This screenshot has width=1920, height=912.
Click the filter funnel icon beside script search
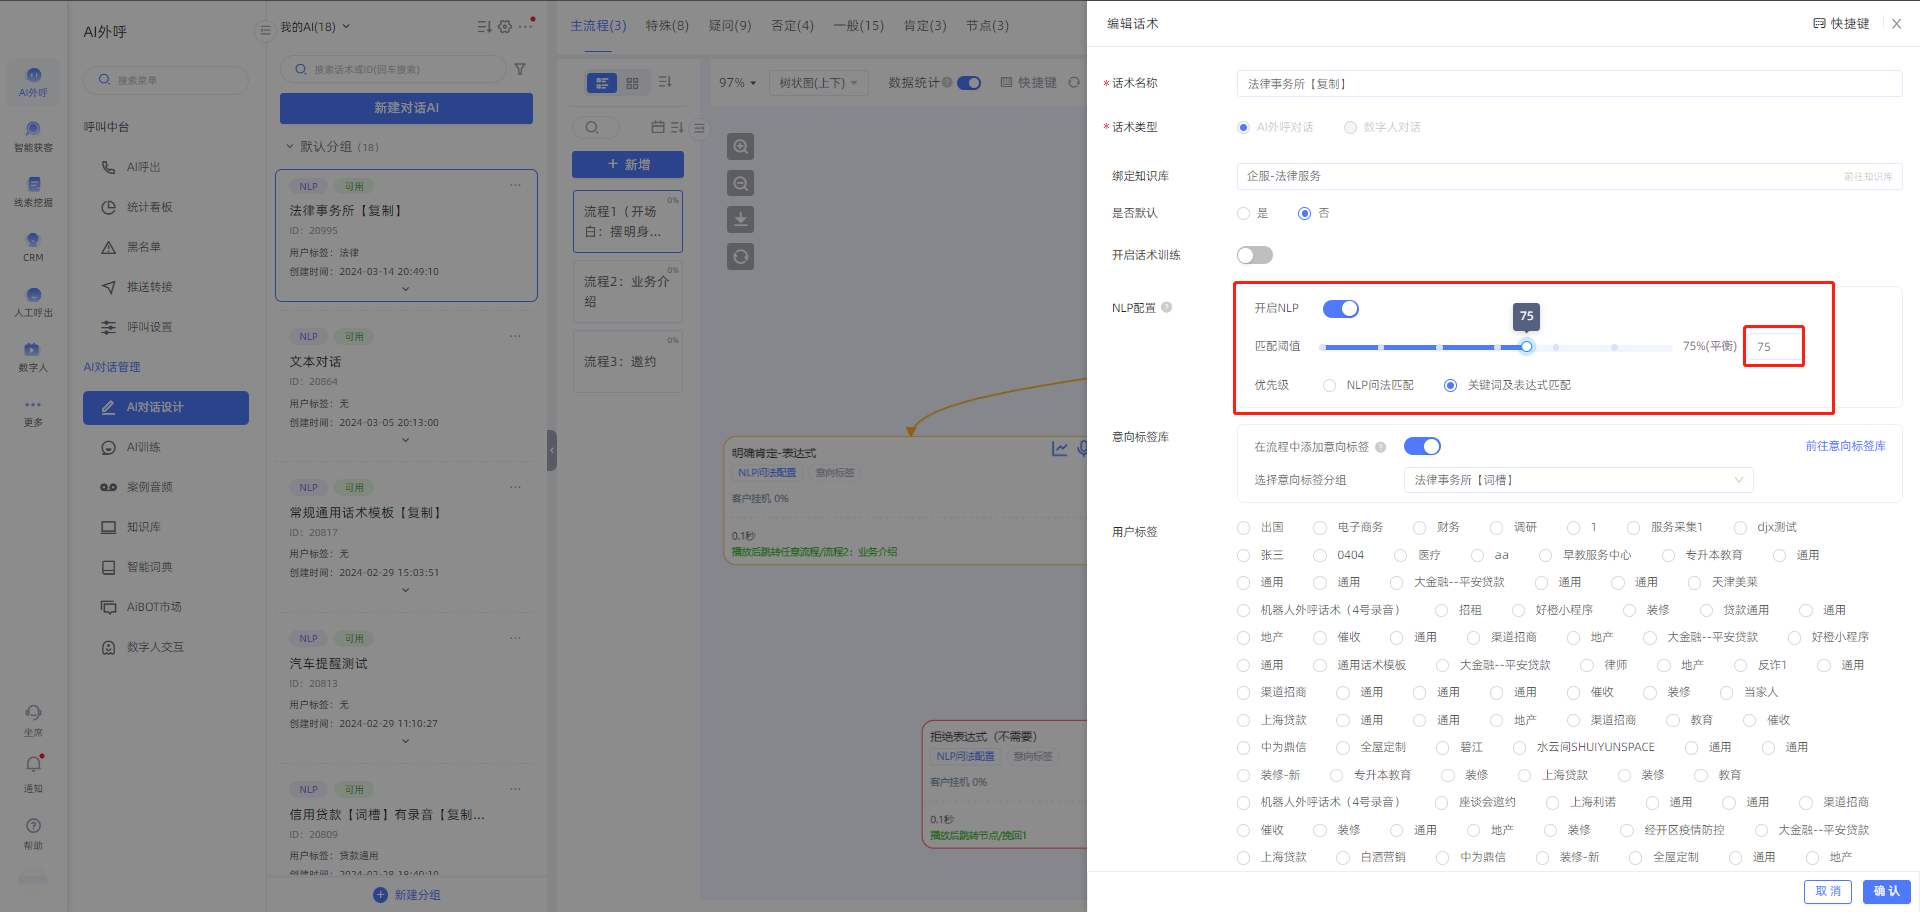tap(520, 69)
